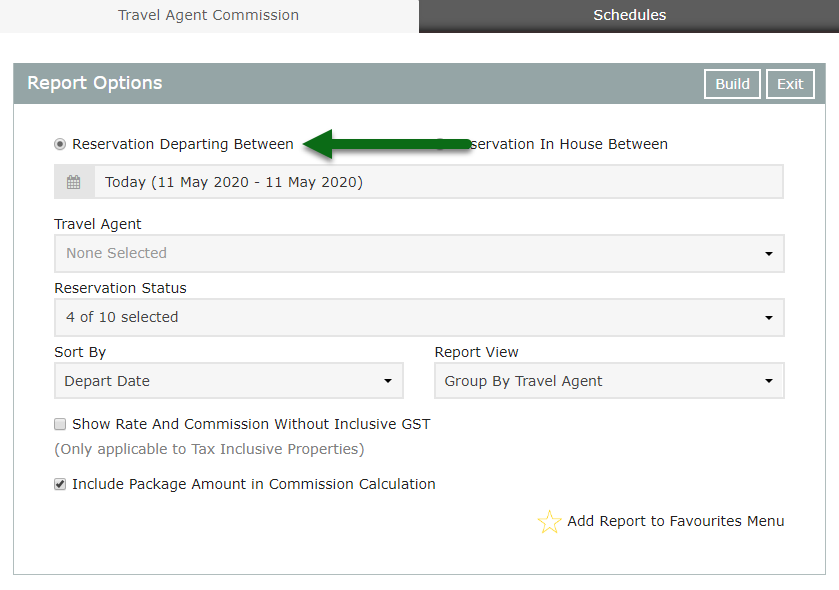Click the Exit button
Viewport: 839px width, 590px height.
[790, 84]
